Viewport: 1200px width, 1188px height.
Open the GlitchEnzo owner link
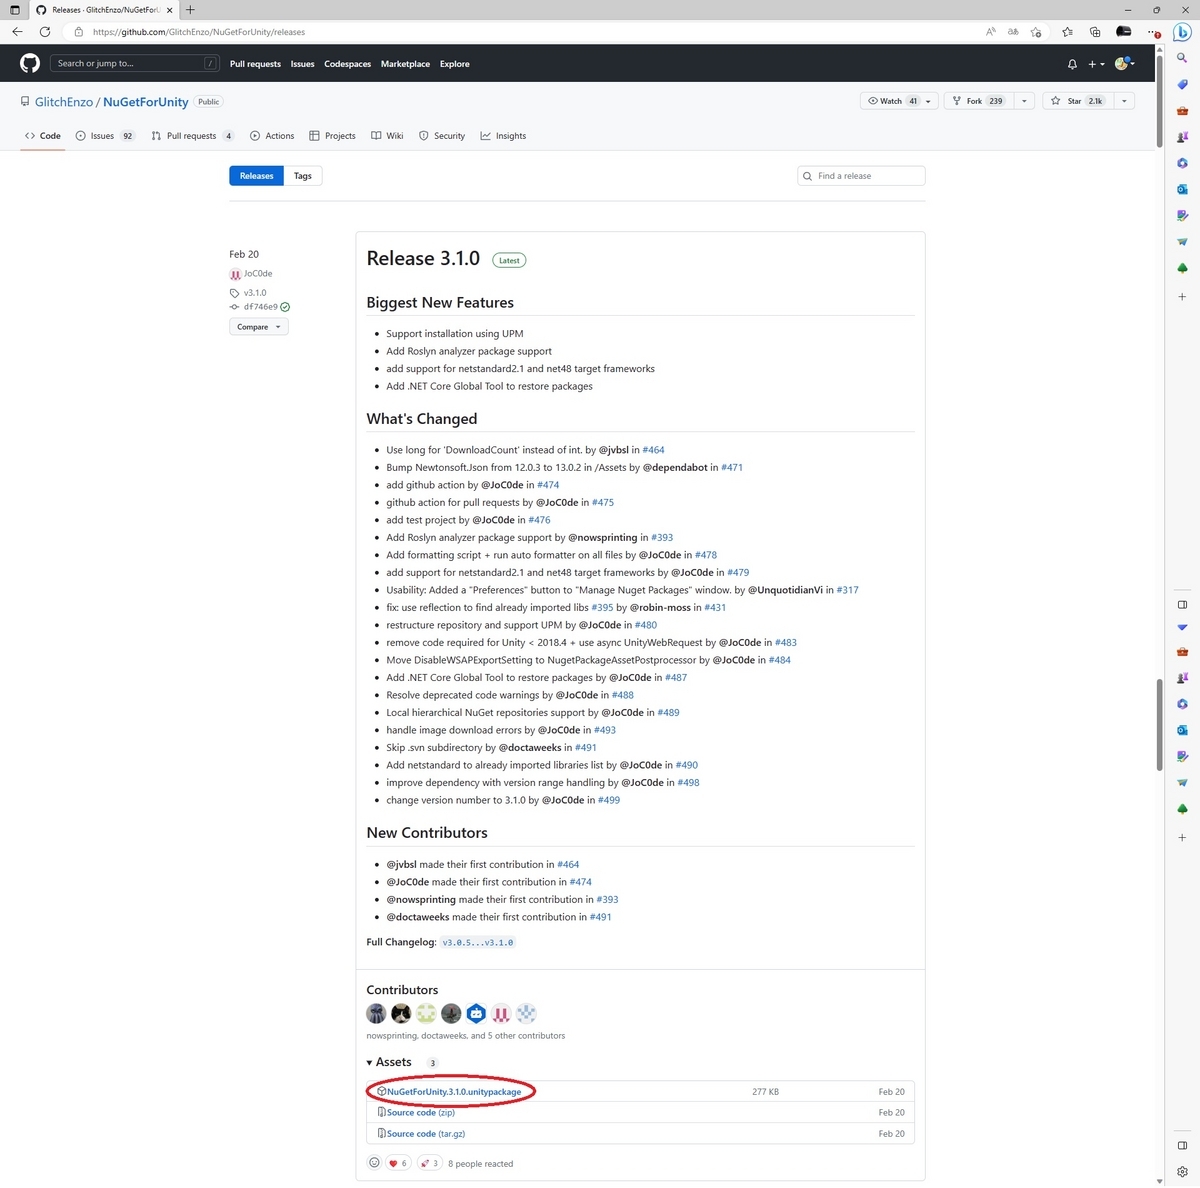point(64,102)
